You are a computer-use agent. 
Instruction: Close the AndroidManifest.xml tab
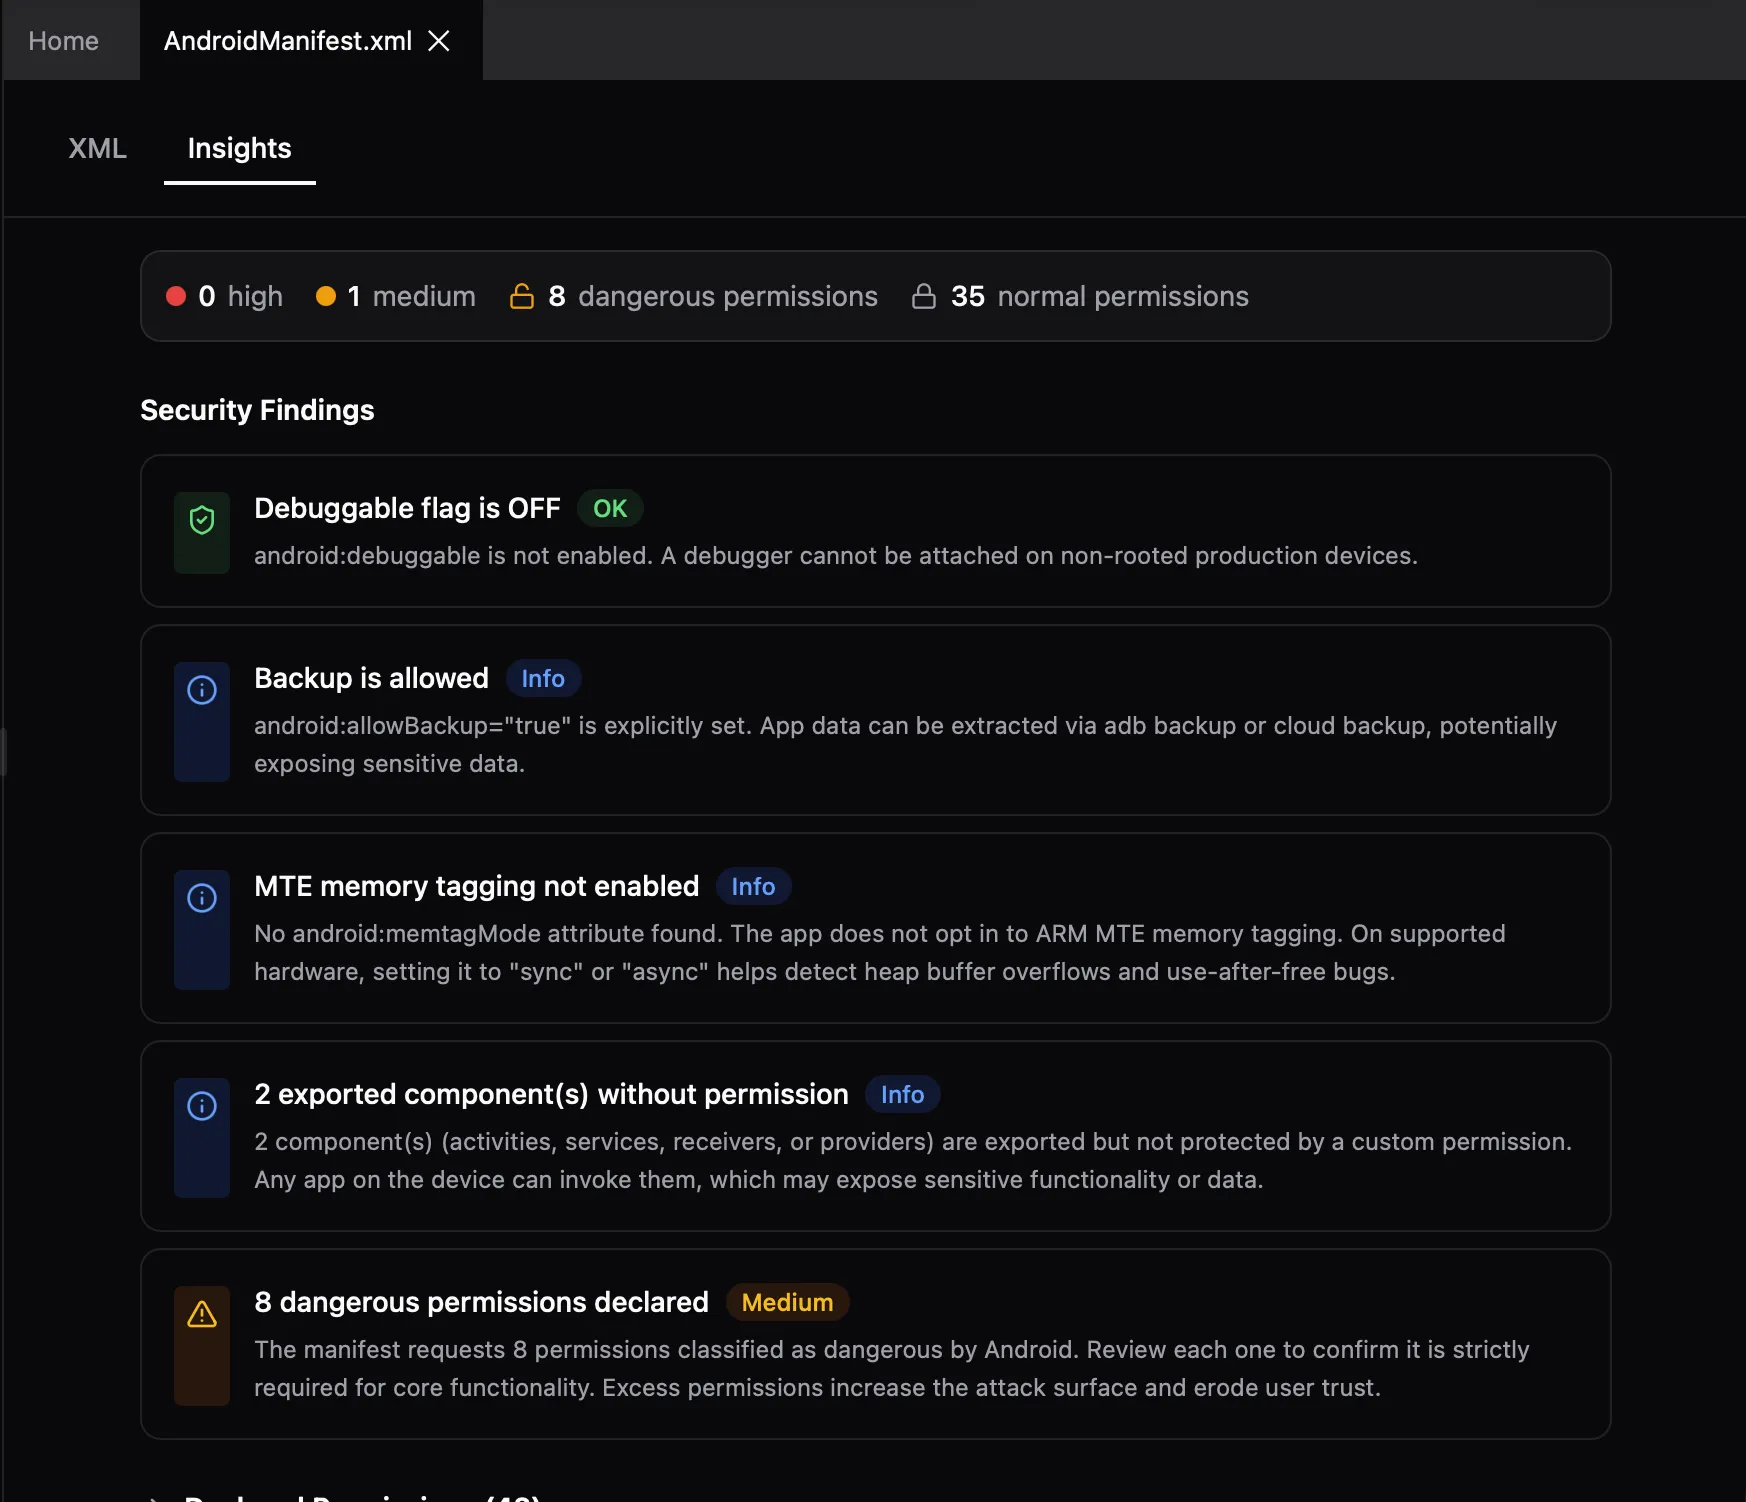pyautogui.click(x=439, y=41)
